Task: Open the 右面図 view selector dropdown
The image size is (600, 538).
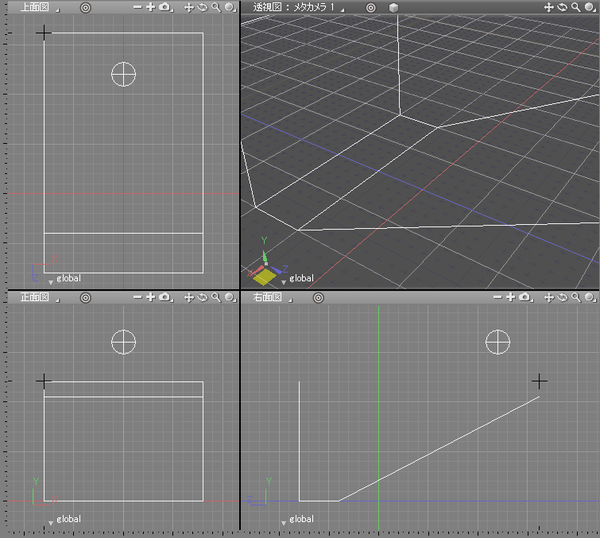Action: [x=272, y=297]
